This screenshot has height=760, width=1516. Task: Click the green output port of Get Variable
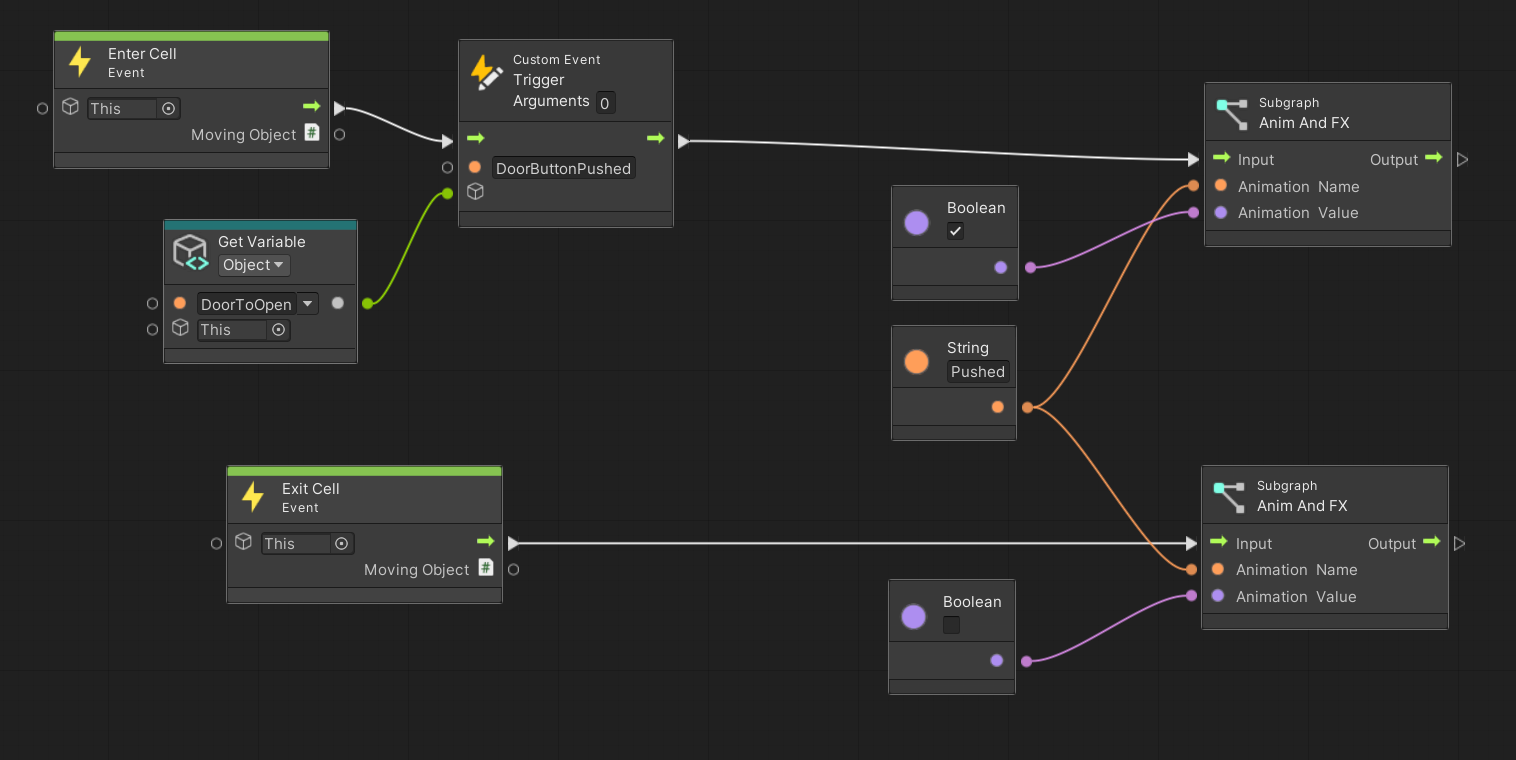(x=367, y=303)
